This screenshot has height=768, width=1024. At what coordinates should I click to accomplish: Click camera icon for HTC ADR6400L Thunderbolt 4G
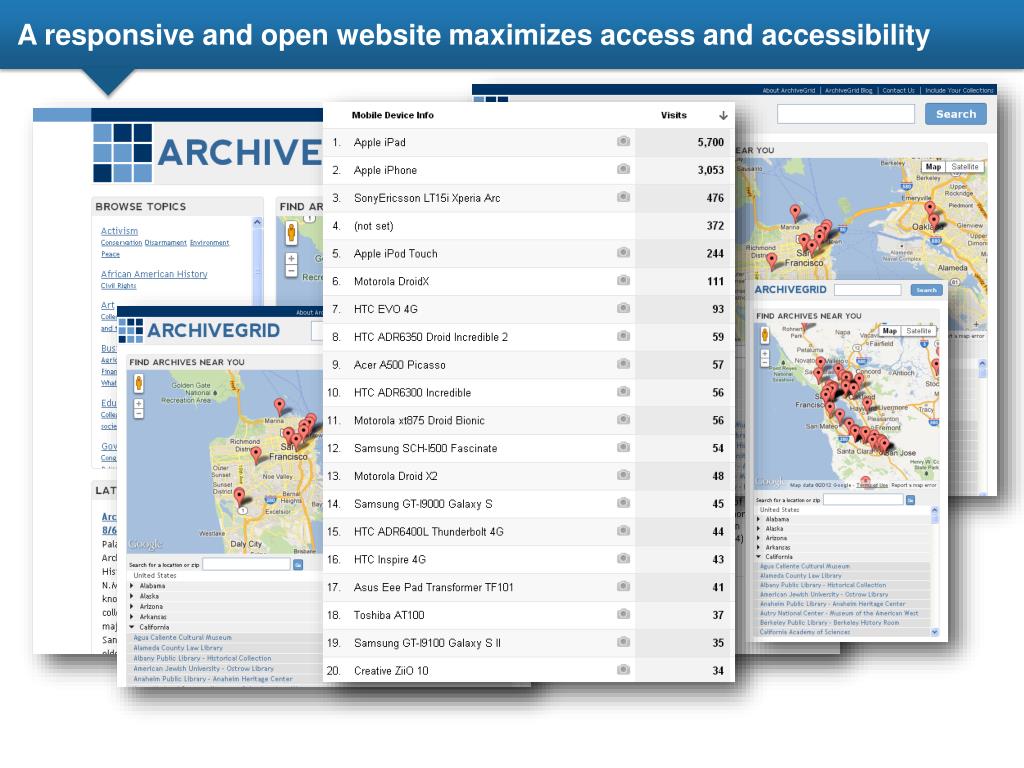pyautogui.click(x=624, y=531)
